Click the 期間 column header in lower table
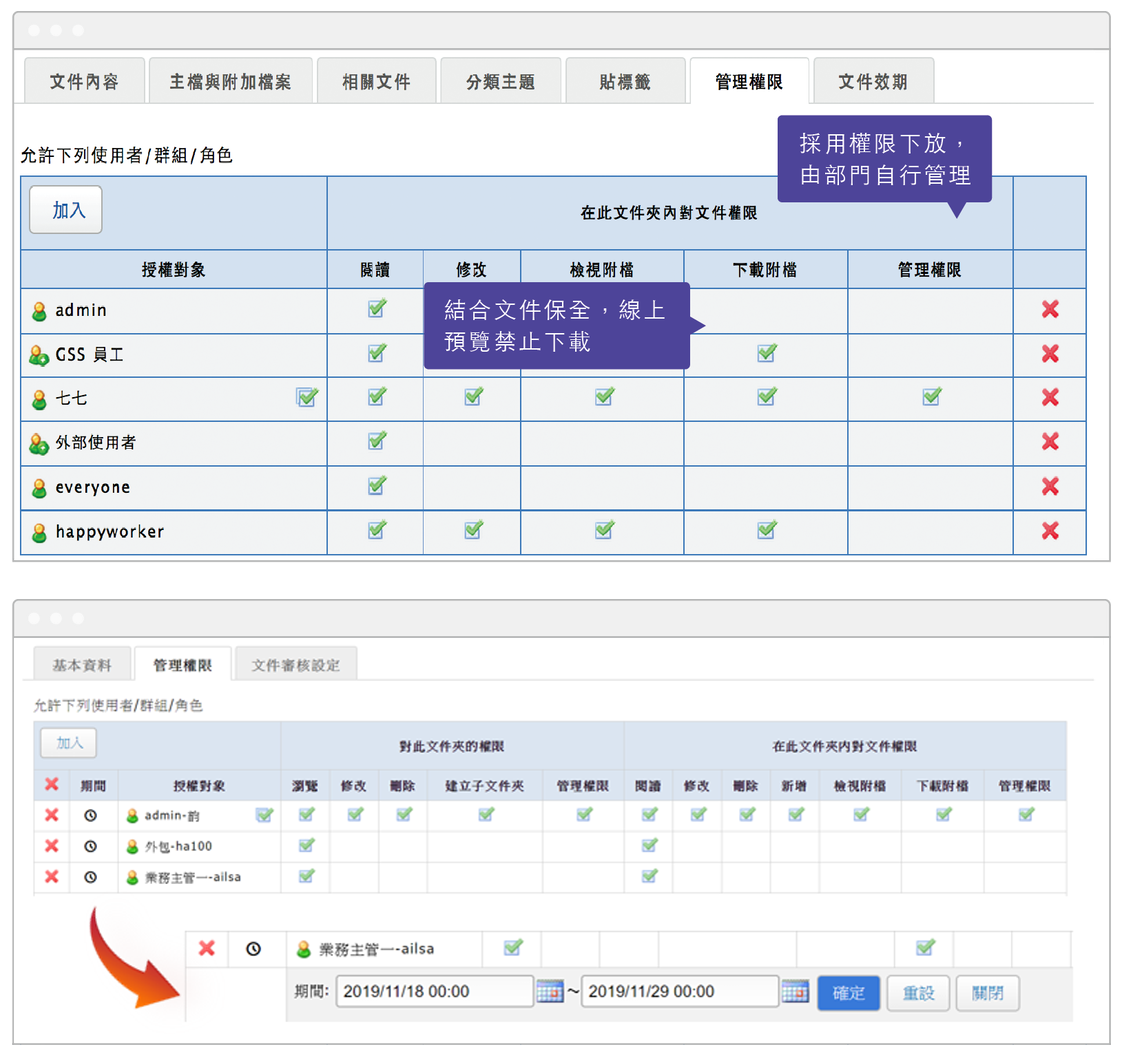This screenshot has width=1123, height=1062. tap(93, 786)
